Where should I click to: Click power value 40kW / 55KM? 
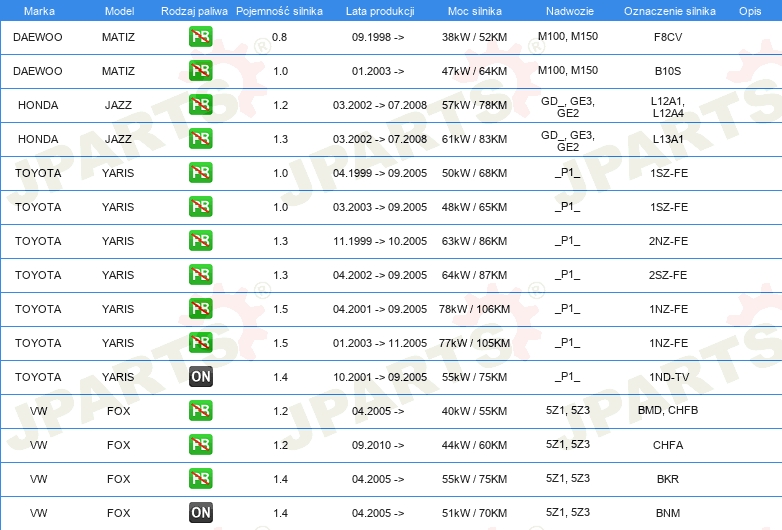(x=474, y=411)
